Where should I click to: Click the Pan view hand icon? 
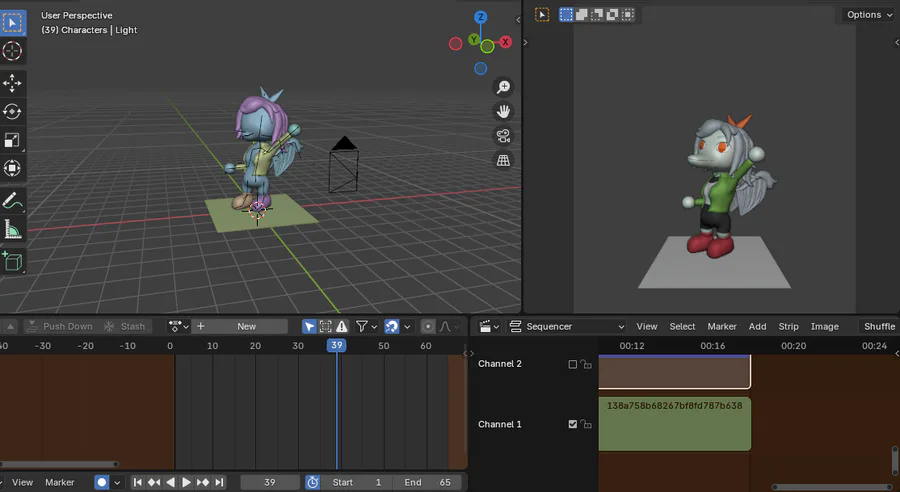pos(503,111)
